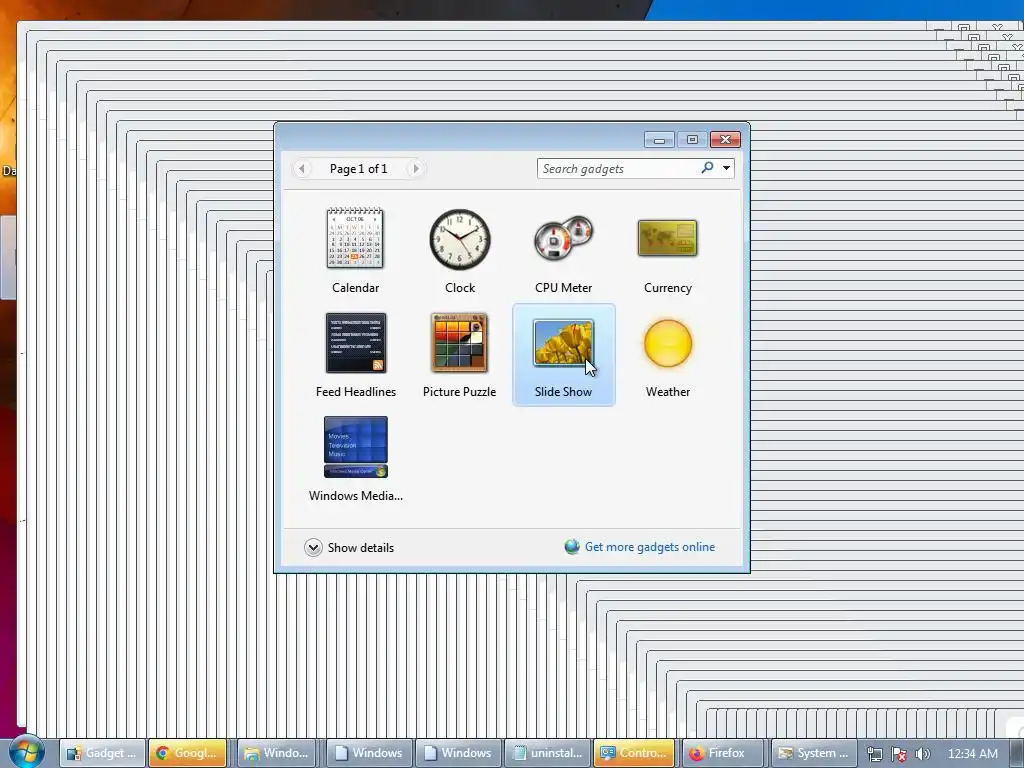Image resolution: width=1024 pixels, height=768 pixels.
Task: Click the Picture Puzzle label text
Action: pyautogui.click(x=459, y=392)
